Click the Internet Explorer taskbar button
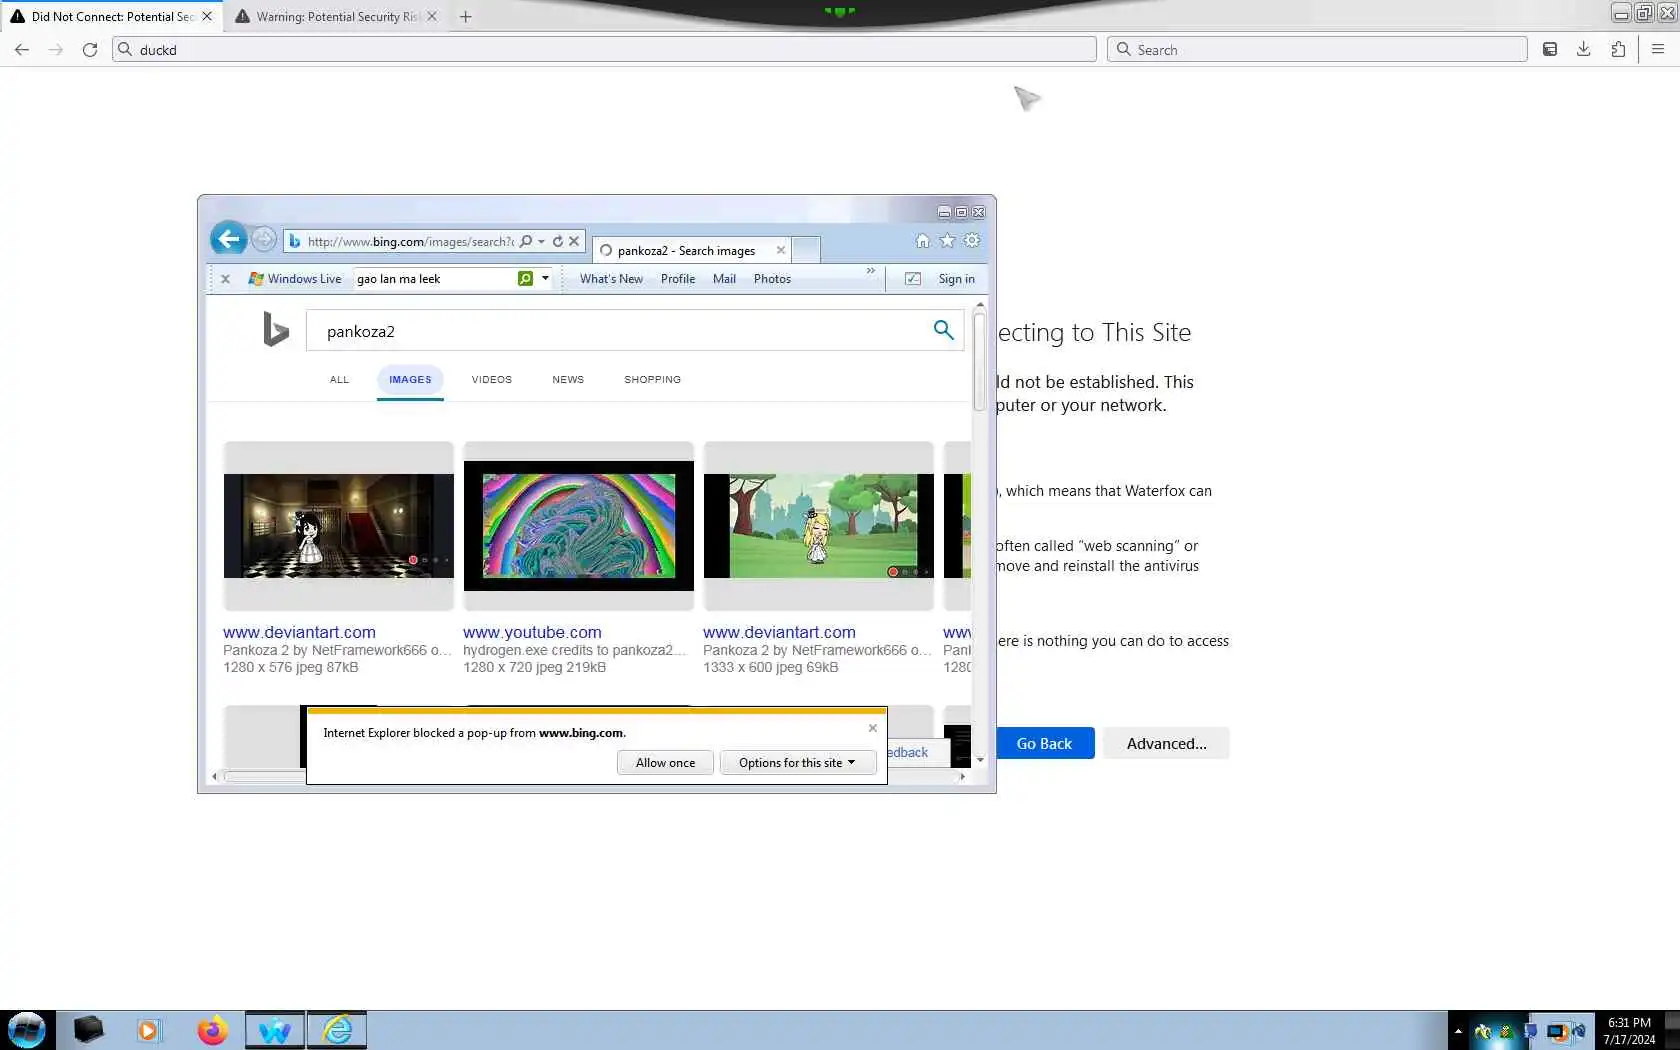This screenshot has height=1050, width=1680. click(x=337, y=1030)
